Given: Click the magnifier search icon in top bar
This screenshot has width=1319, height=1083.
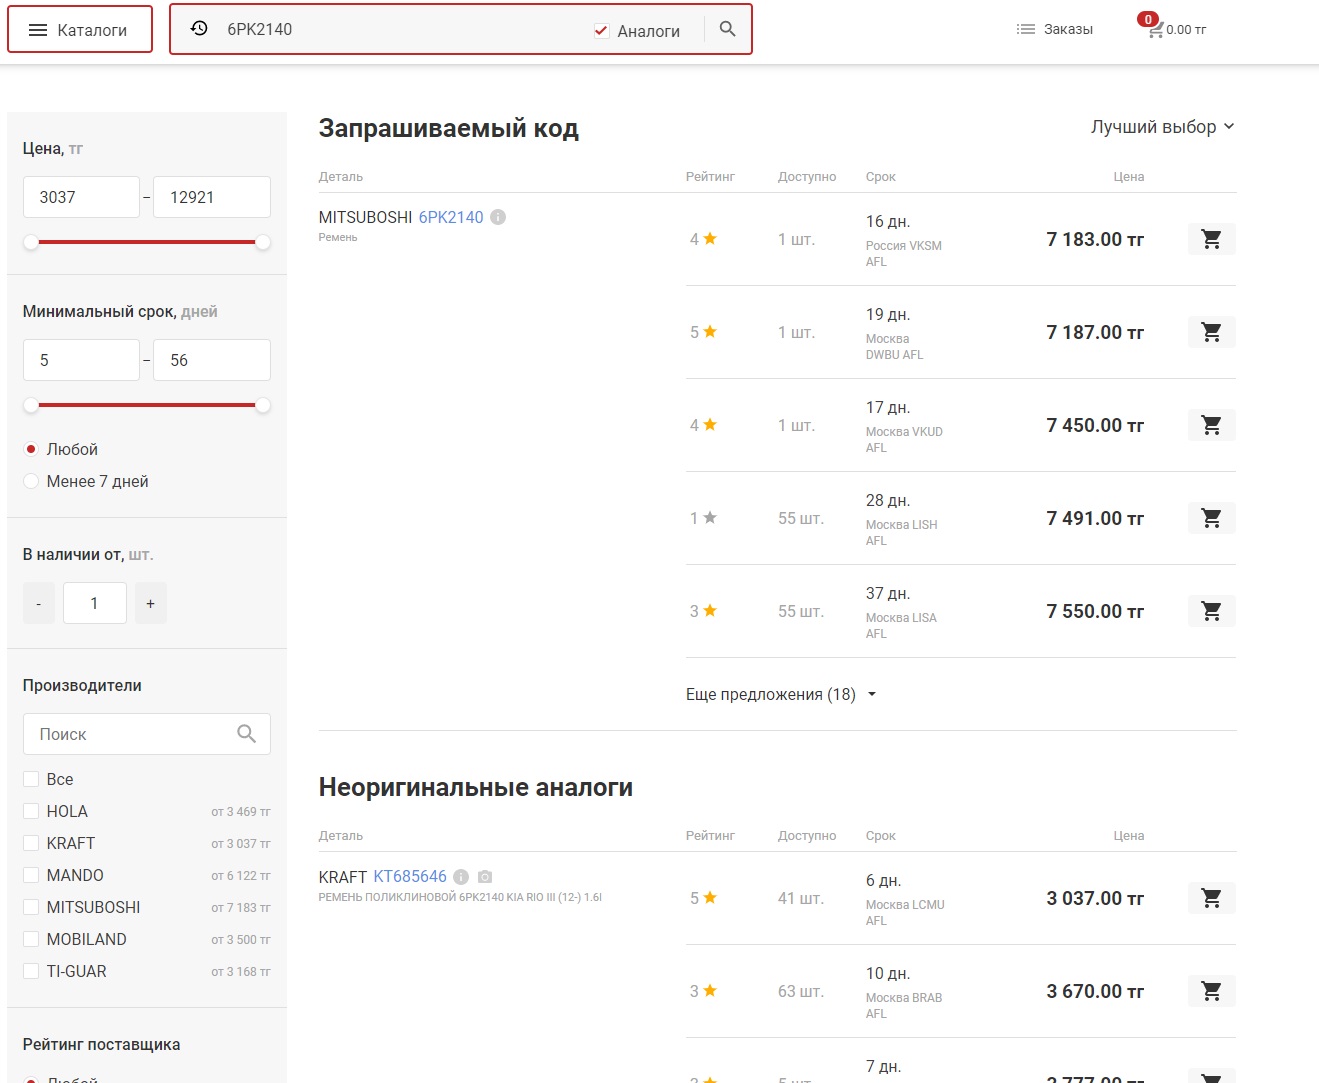Looking at the screenshot, I should 728,29.
